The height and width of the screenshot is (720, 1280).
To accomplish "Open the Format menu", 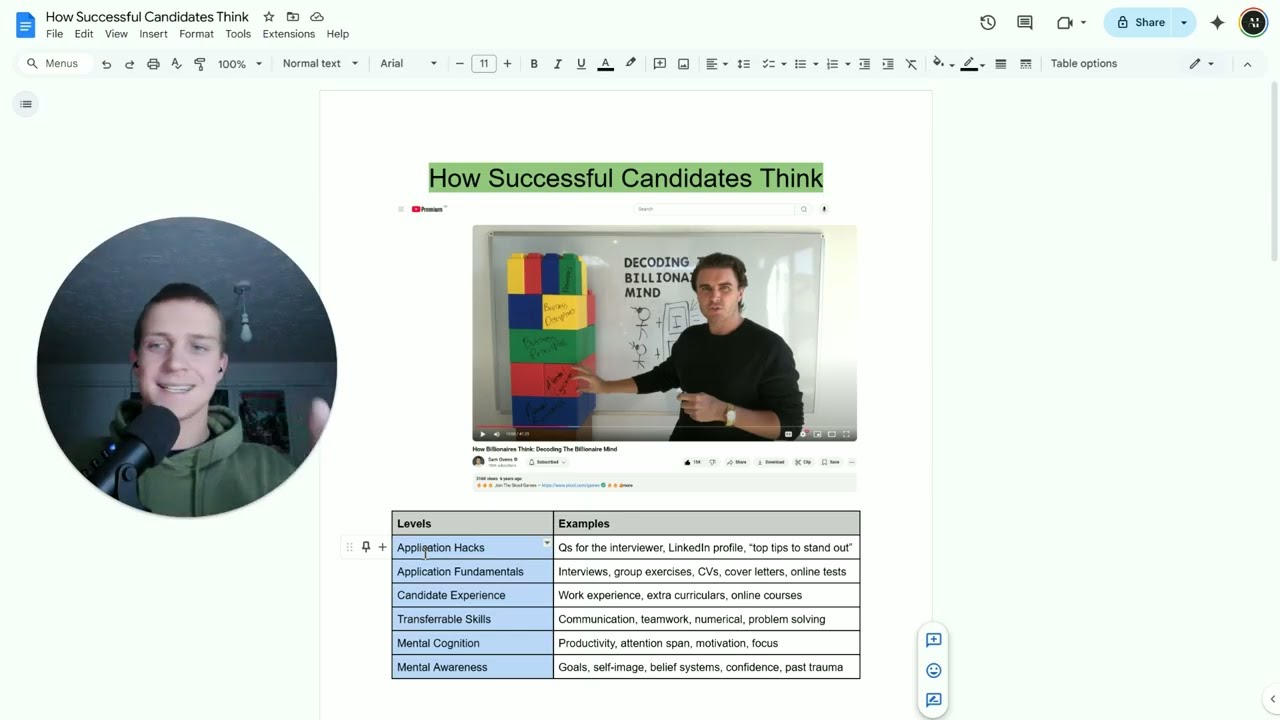I will (196, 34).
